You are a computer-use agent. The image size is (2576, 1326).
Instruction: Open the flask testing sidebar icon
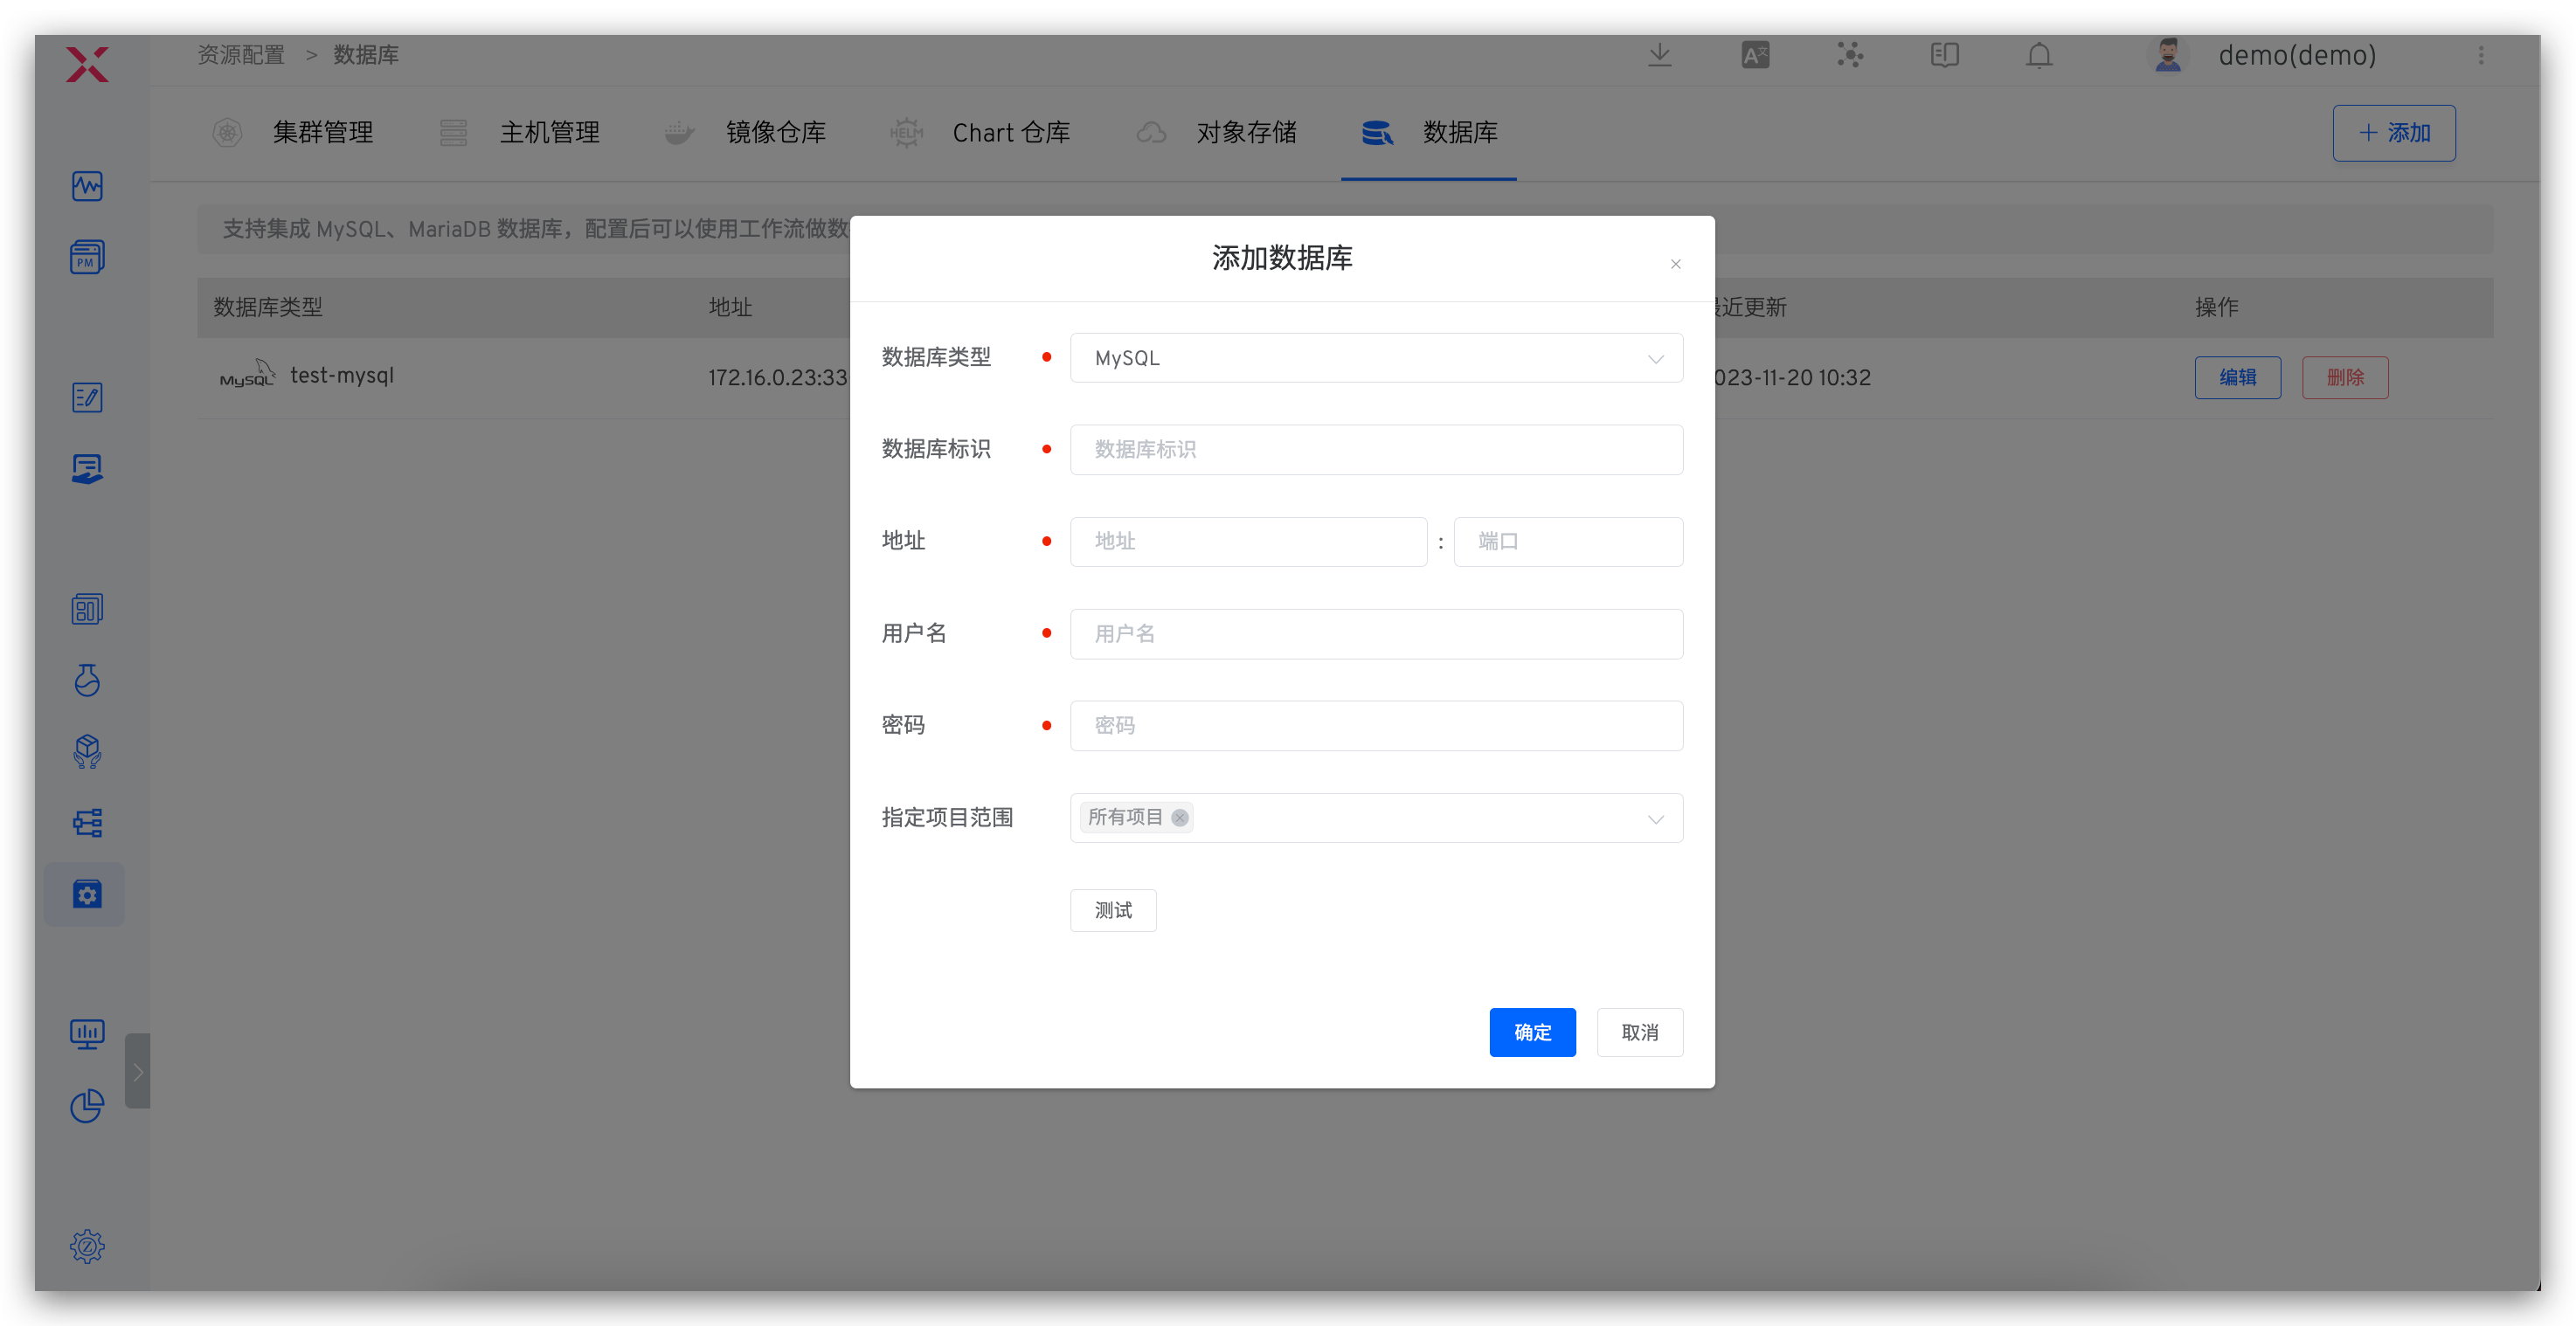[87, 680]
